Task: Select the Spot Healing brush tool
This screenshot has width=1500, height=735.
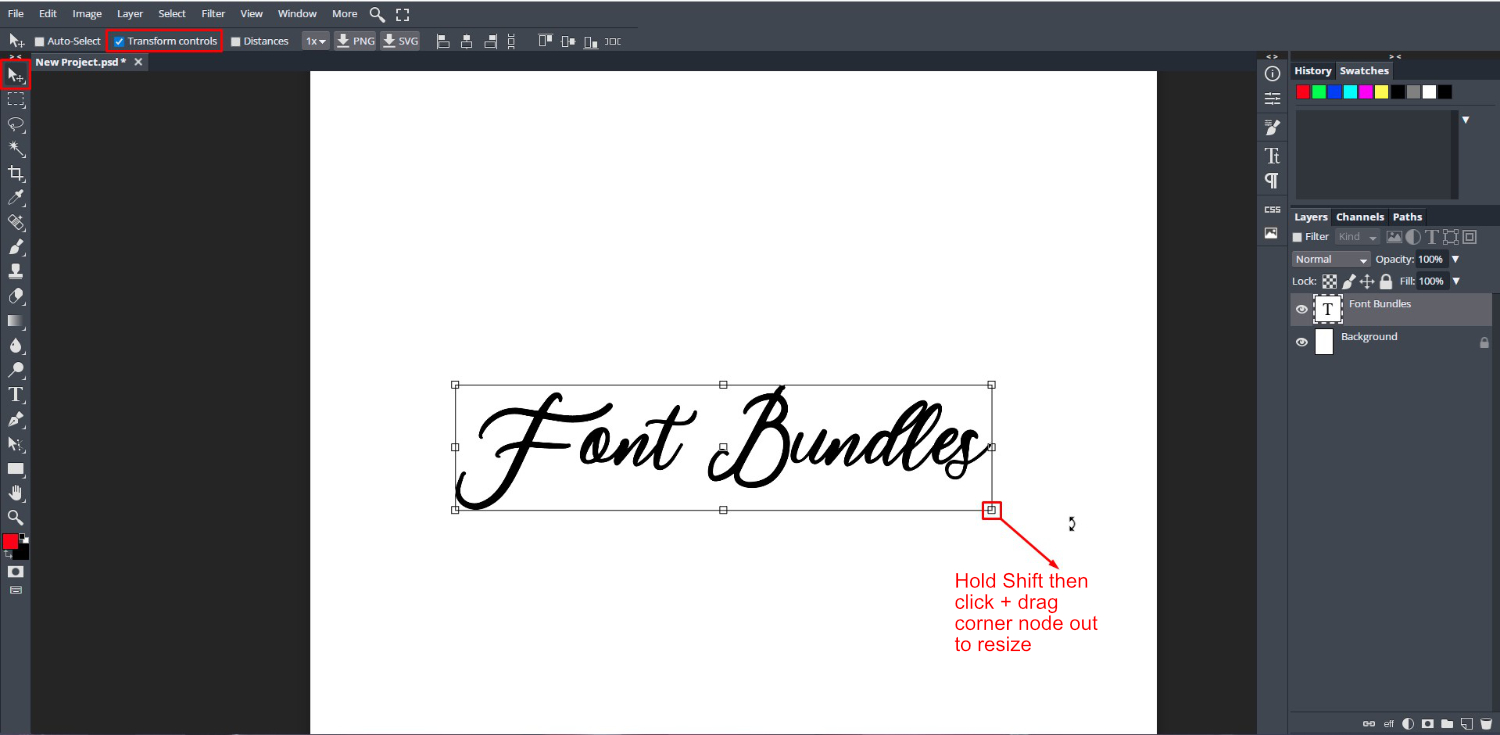Action: point(16,222)
